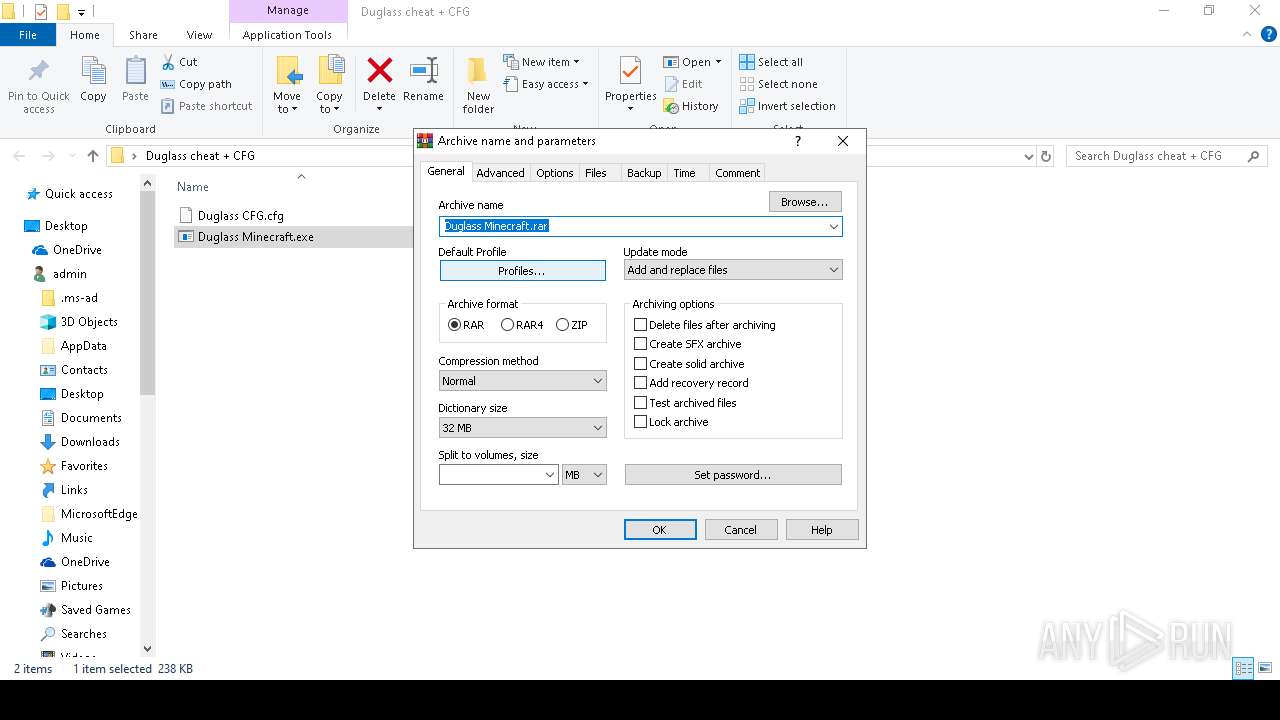Switch to the Backup tab
The width and height of the screenshot is (1280, 720).
644,173
